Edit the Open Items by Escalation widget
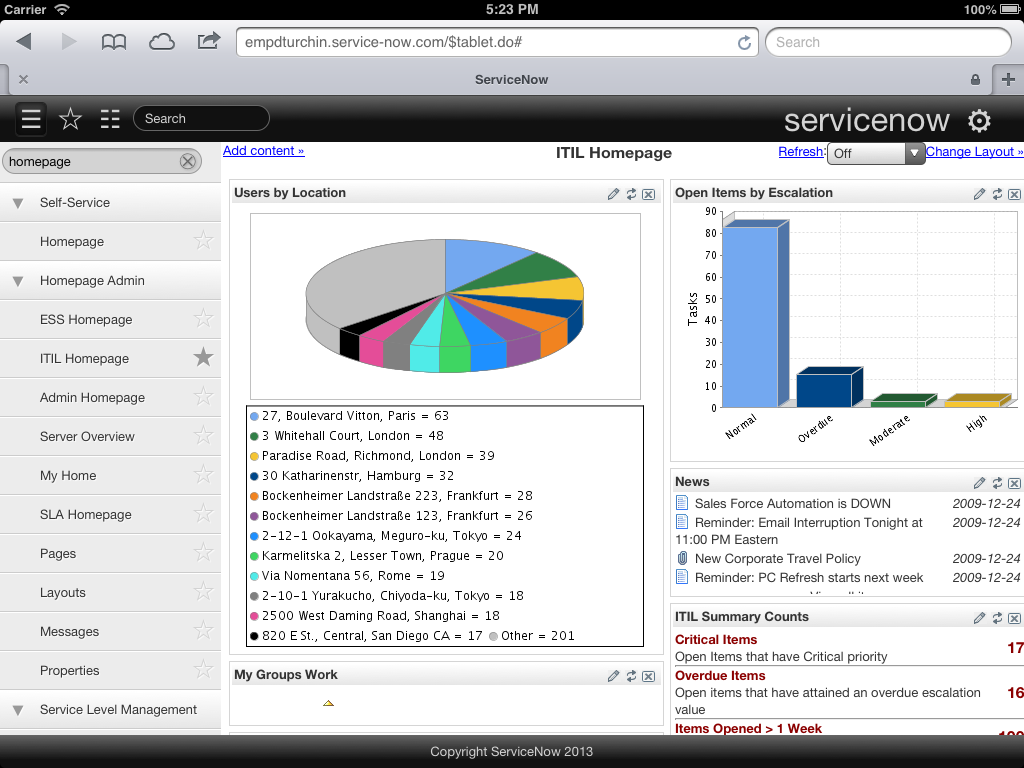 (979, 194)
